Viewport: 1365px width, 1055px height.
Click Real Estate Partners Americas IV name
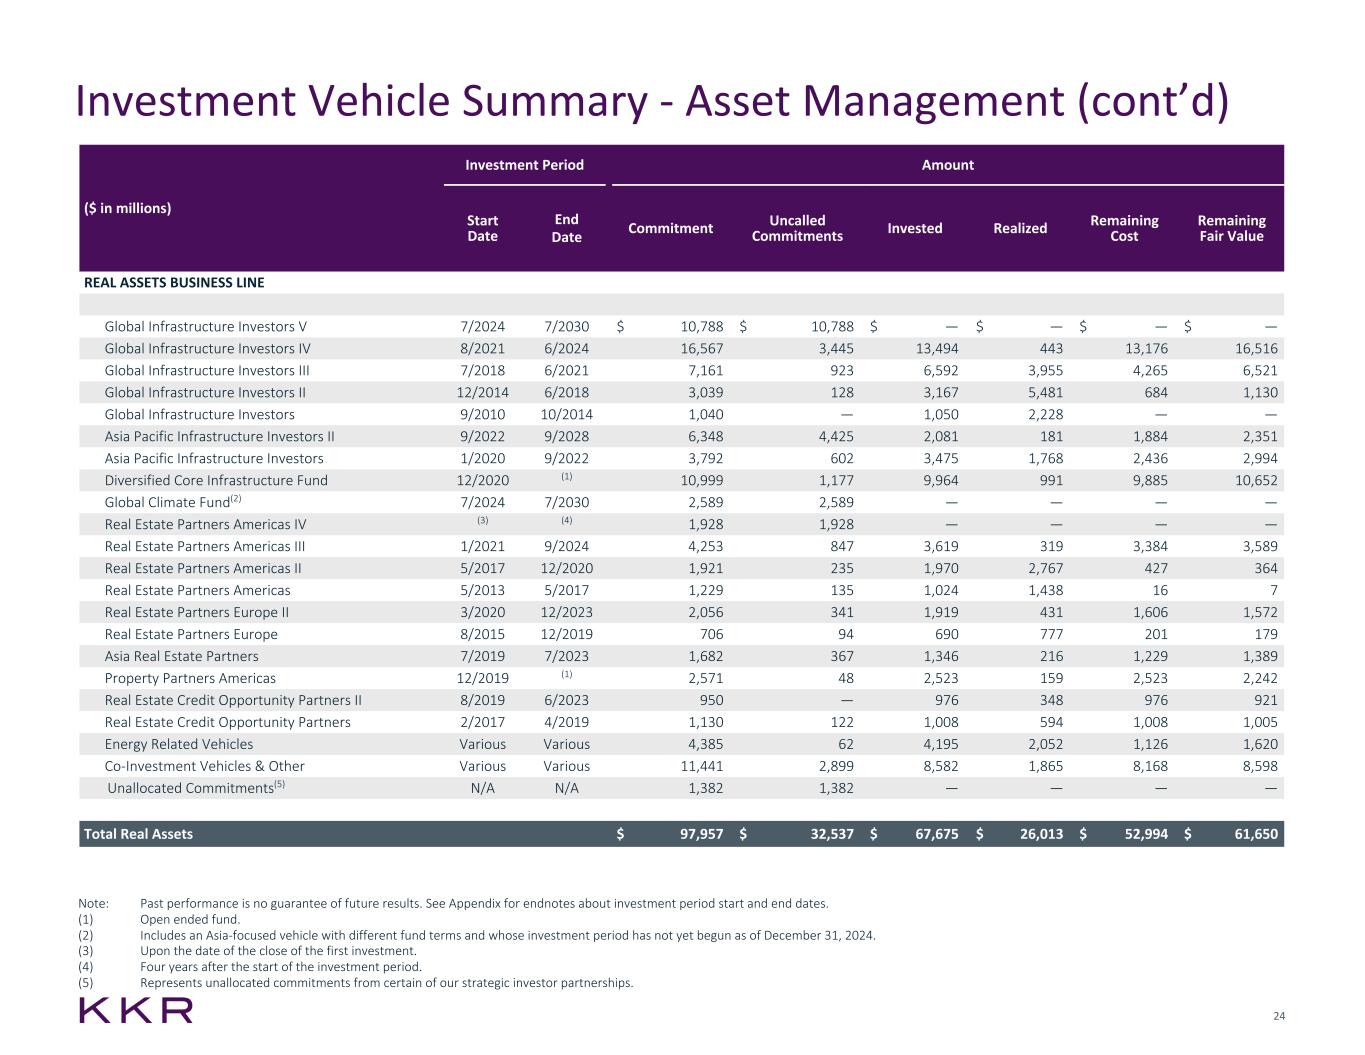(206, 524)
